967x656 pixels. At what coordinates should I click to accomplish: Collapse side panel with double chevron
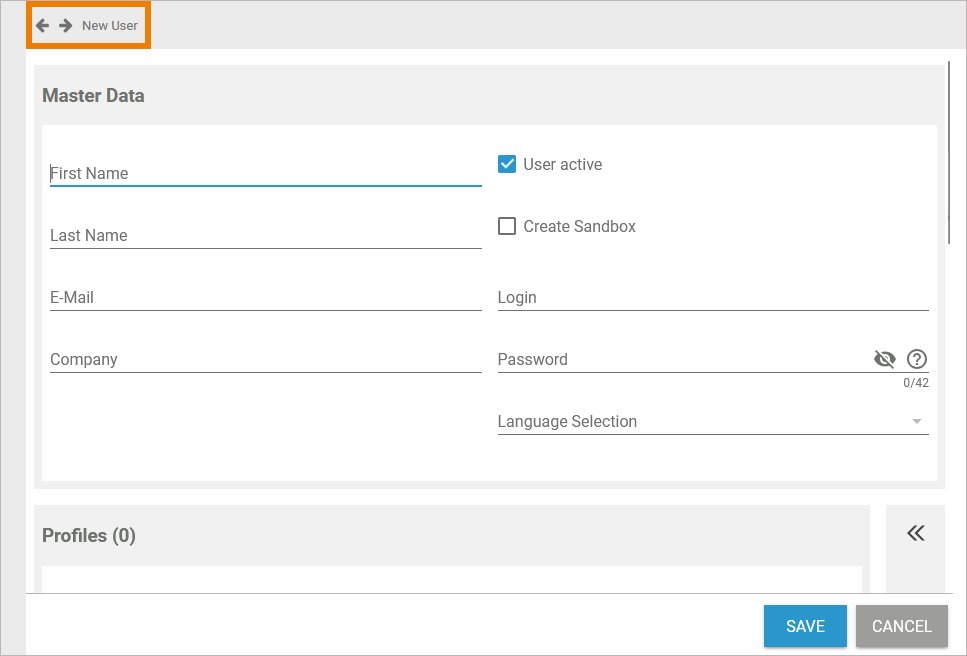coord(916,533)
